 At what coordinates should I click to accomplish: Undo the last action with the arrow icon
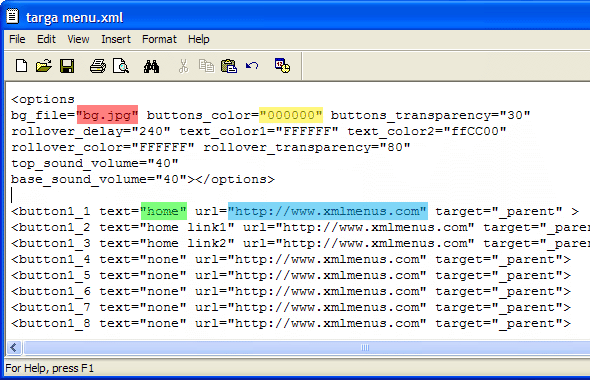pos(252,66)
